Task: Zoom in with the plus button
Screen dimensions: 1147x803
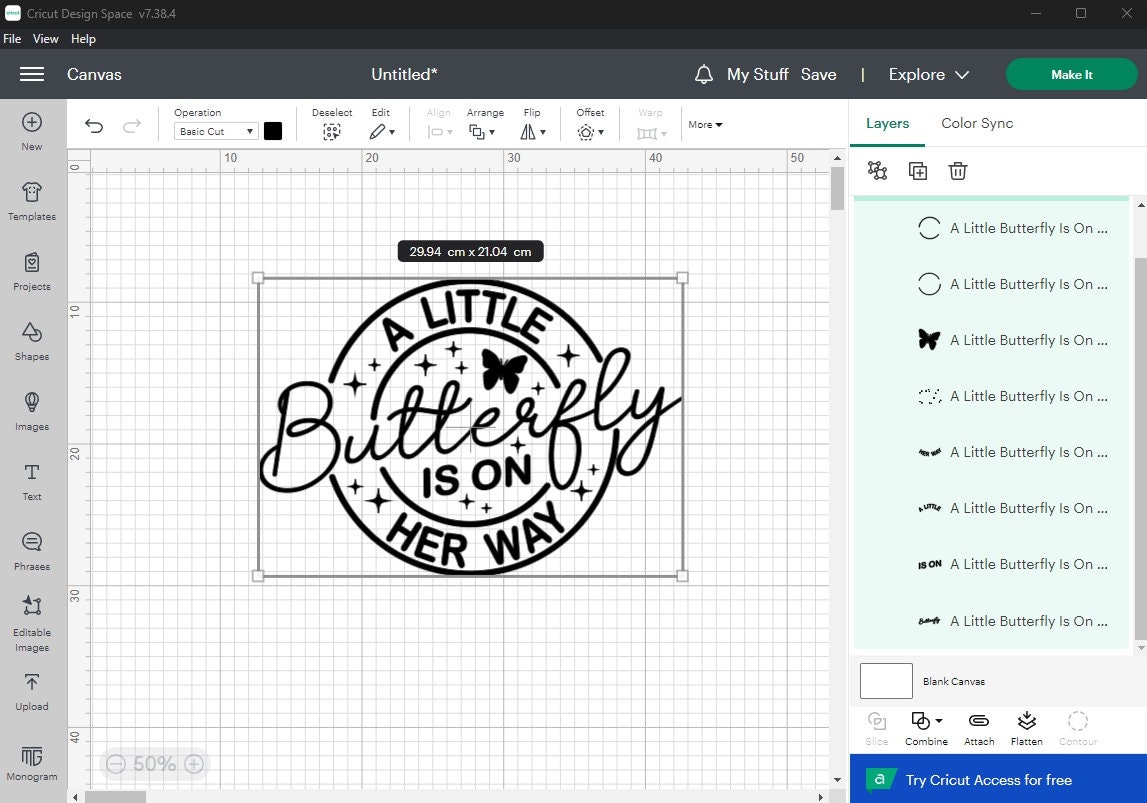Action: tap(194, 764)
